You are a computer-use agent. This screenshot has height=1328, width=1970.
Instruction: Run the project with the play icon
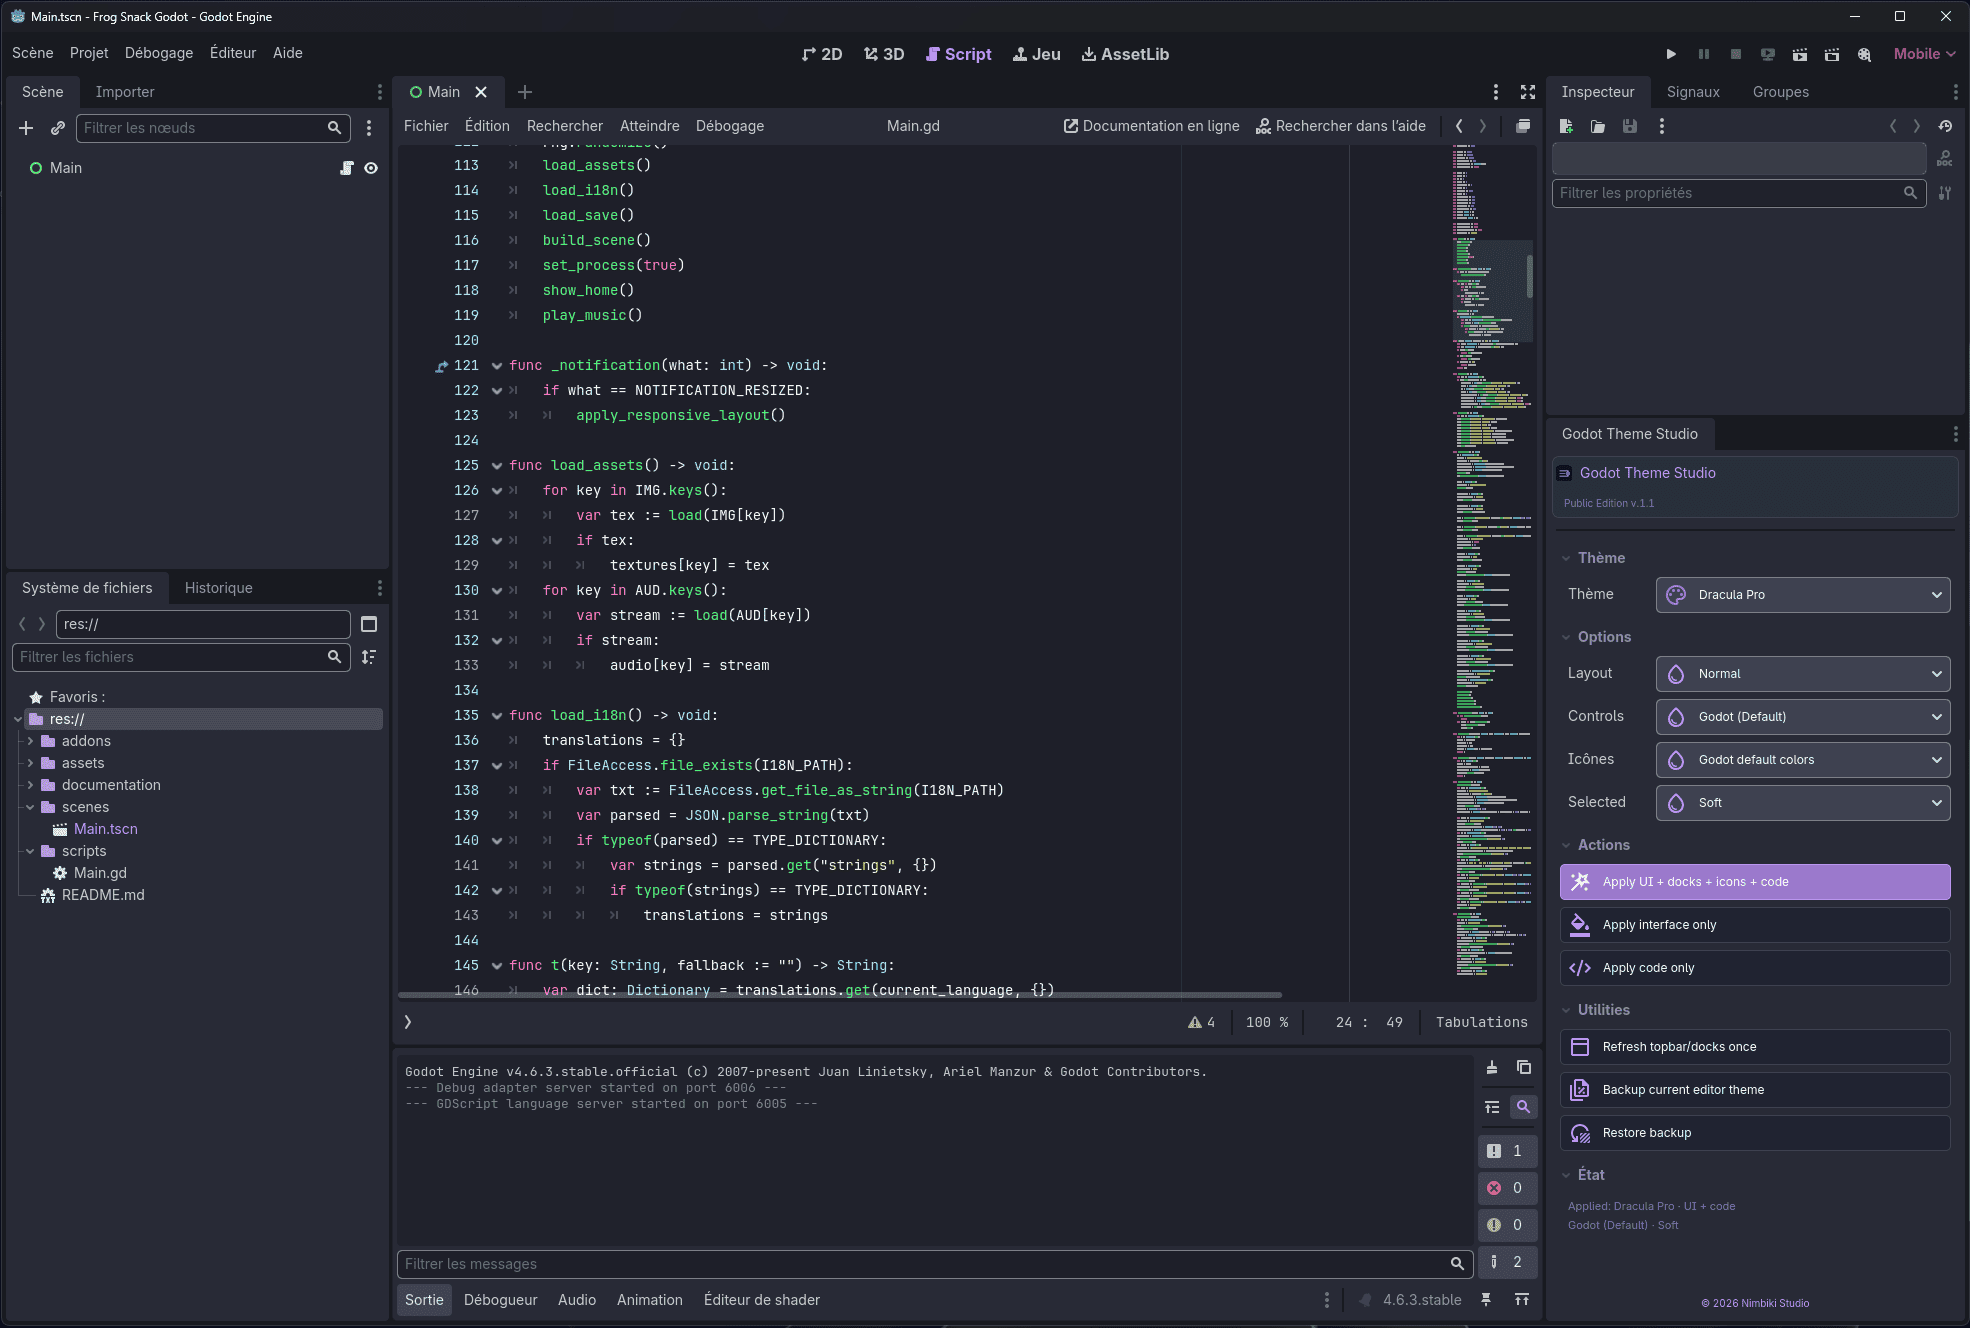click(1671, 54)
